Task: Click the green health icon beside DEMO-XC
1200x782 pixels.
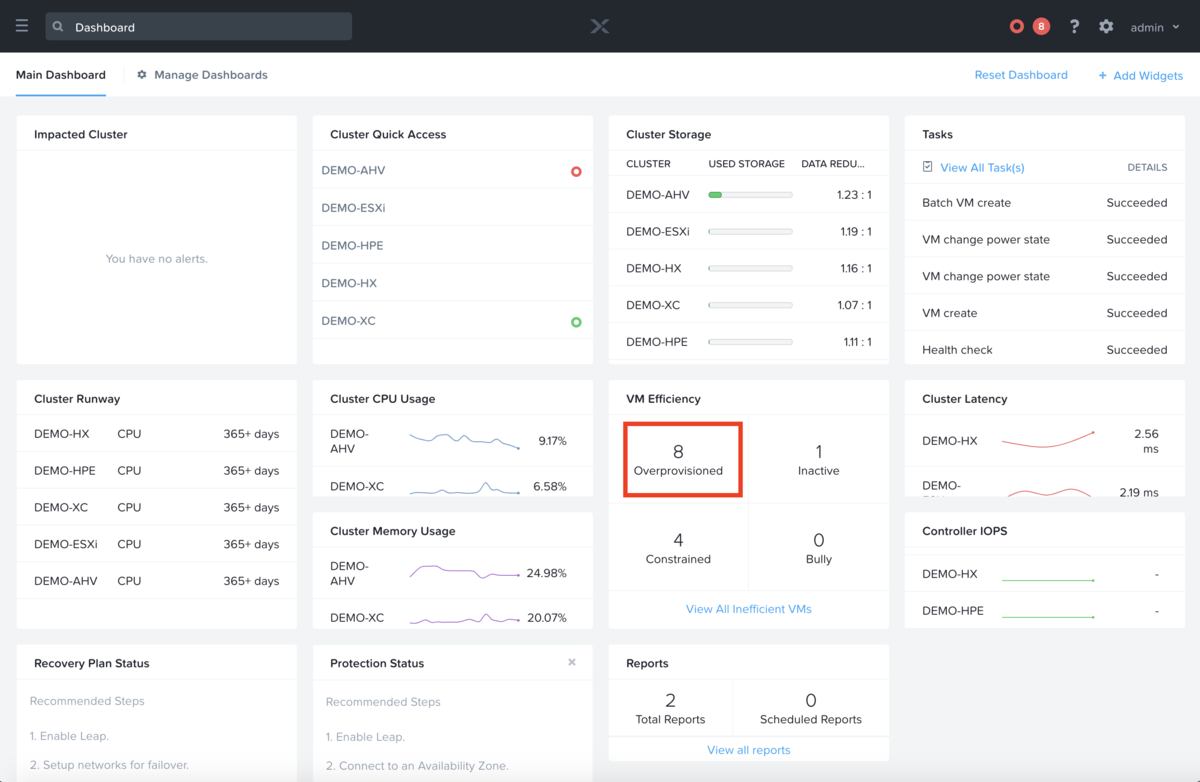Action: [x=576, y=321]
